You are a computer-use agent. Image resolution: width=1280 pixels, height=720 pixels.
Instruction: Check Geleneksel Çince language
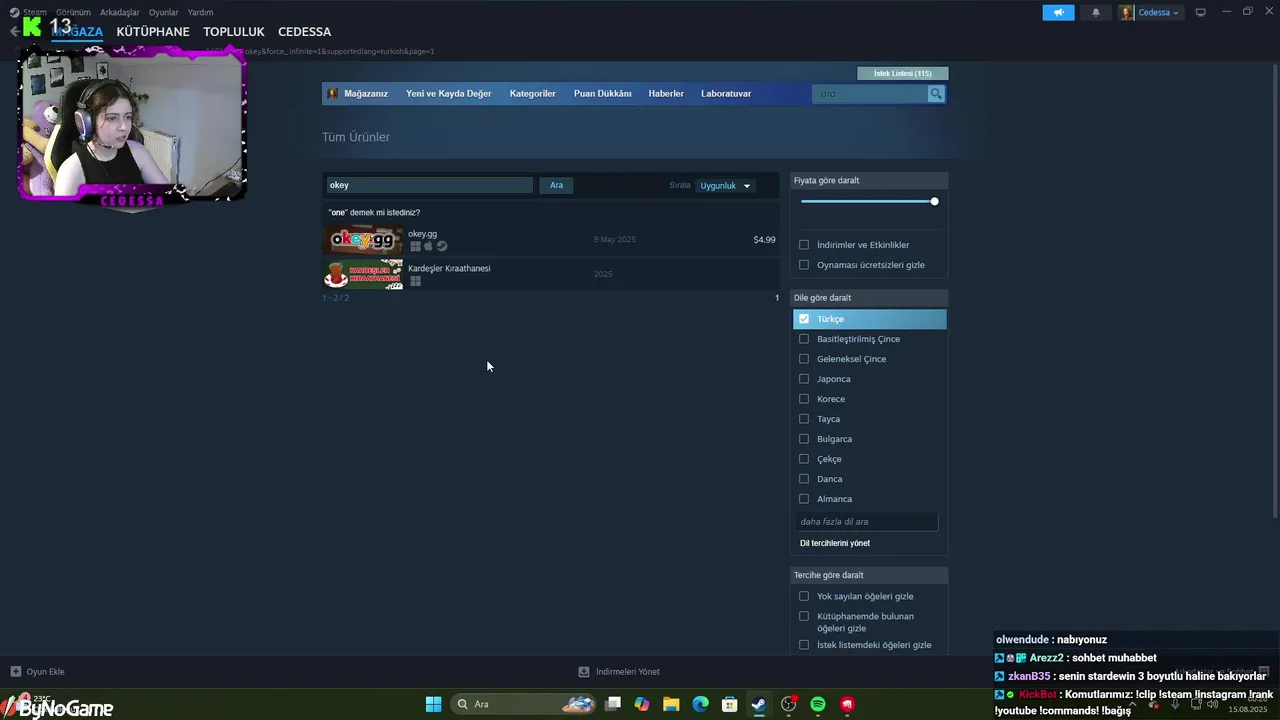point(804,359)
